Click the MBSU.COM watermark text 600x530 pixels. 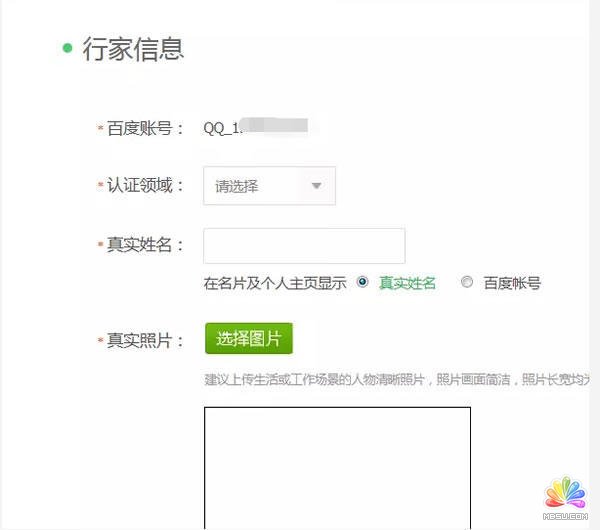(565, 517)
